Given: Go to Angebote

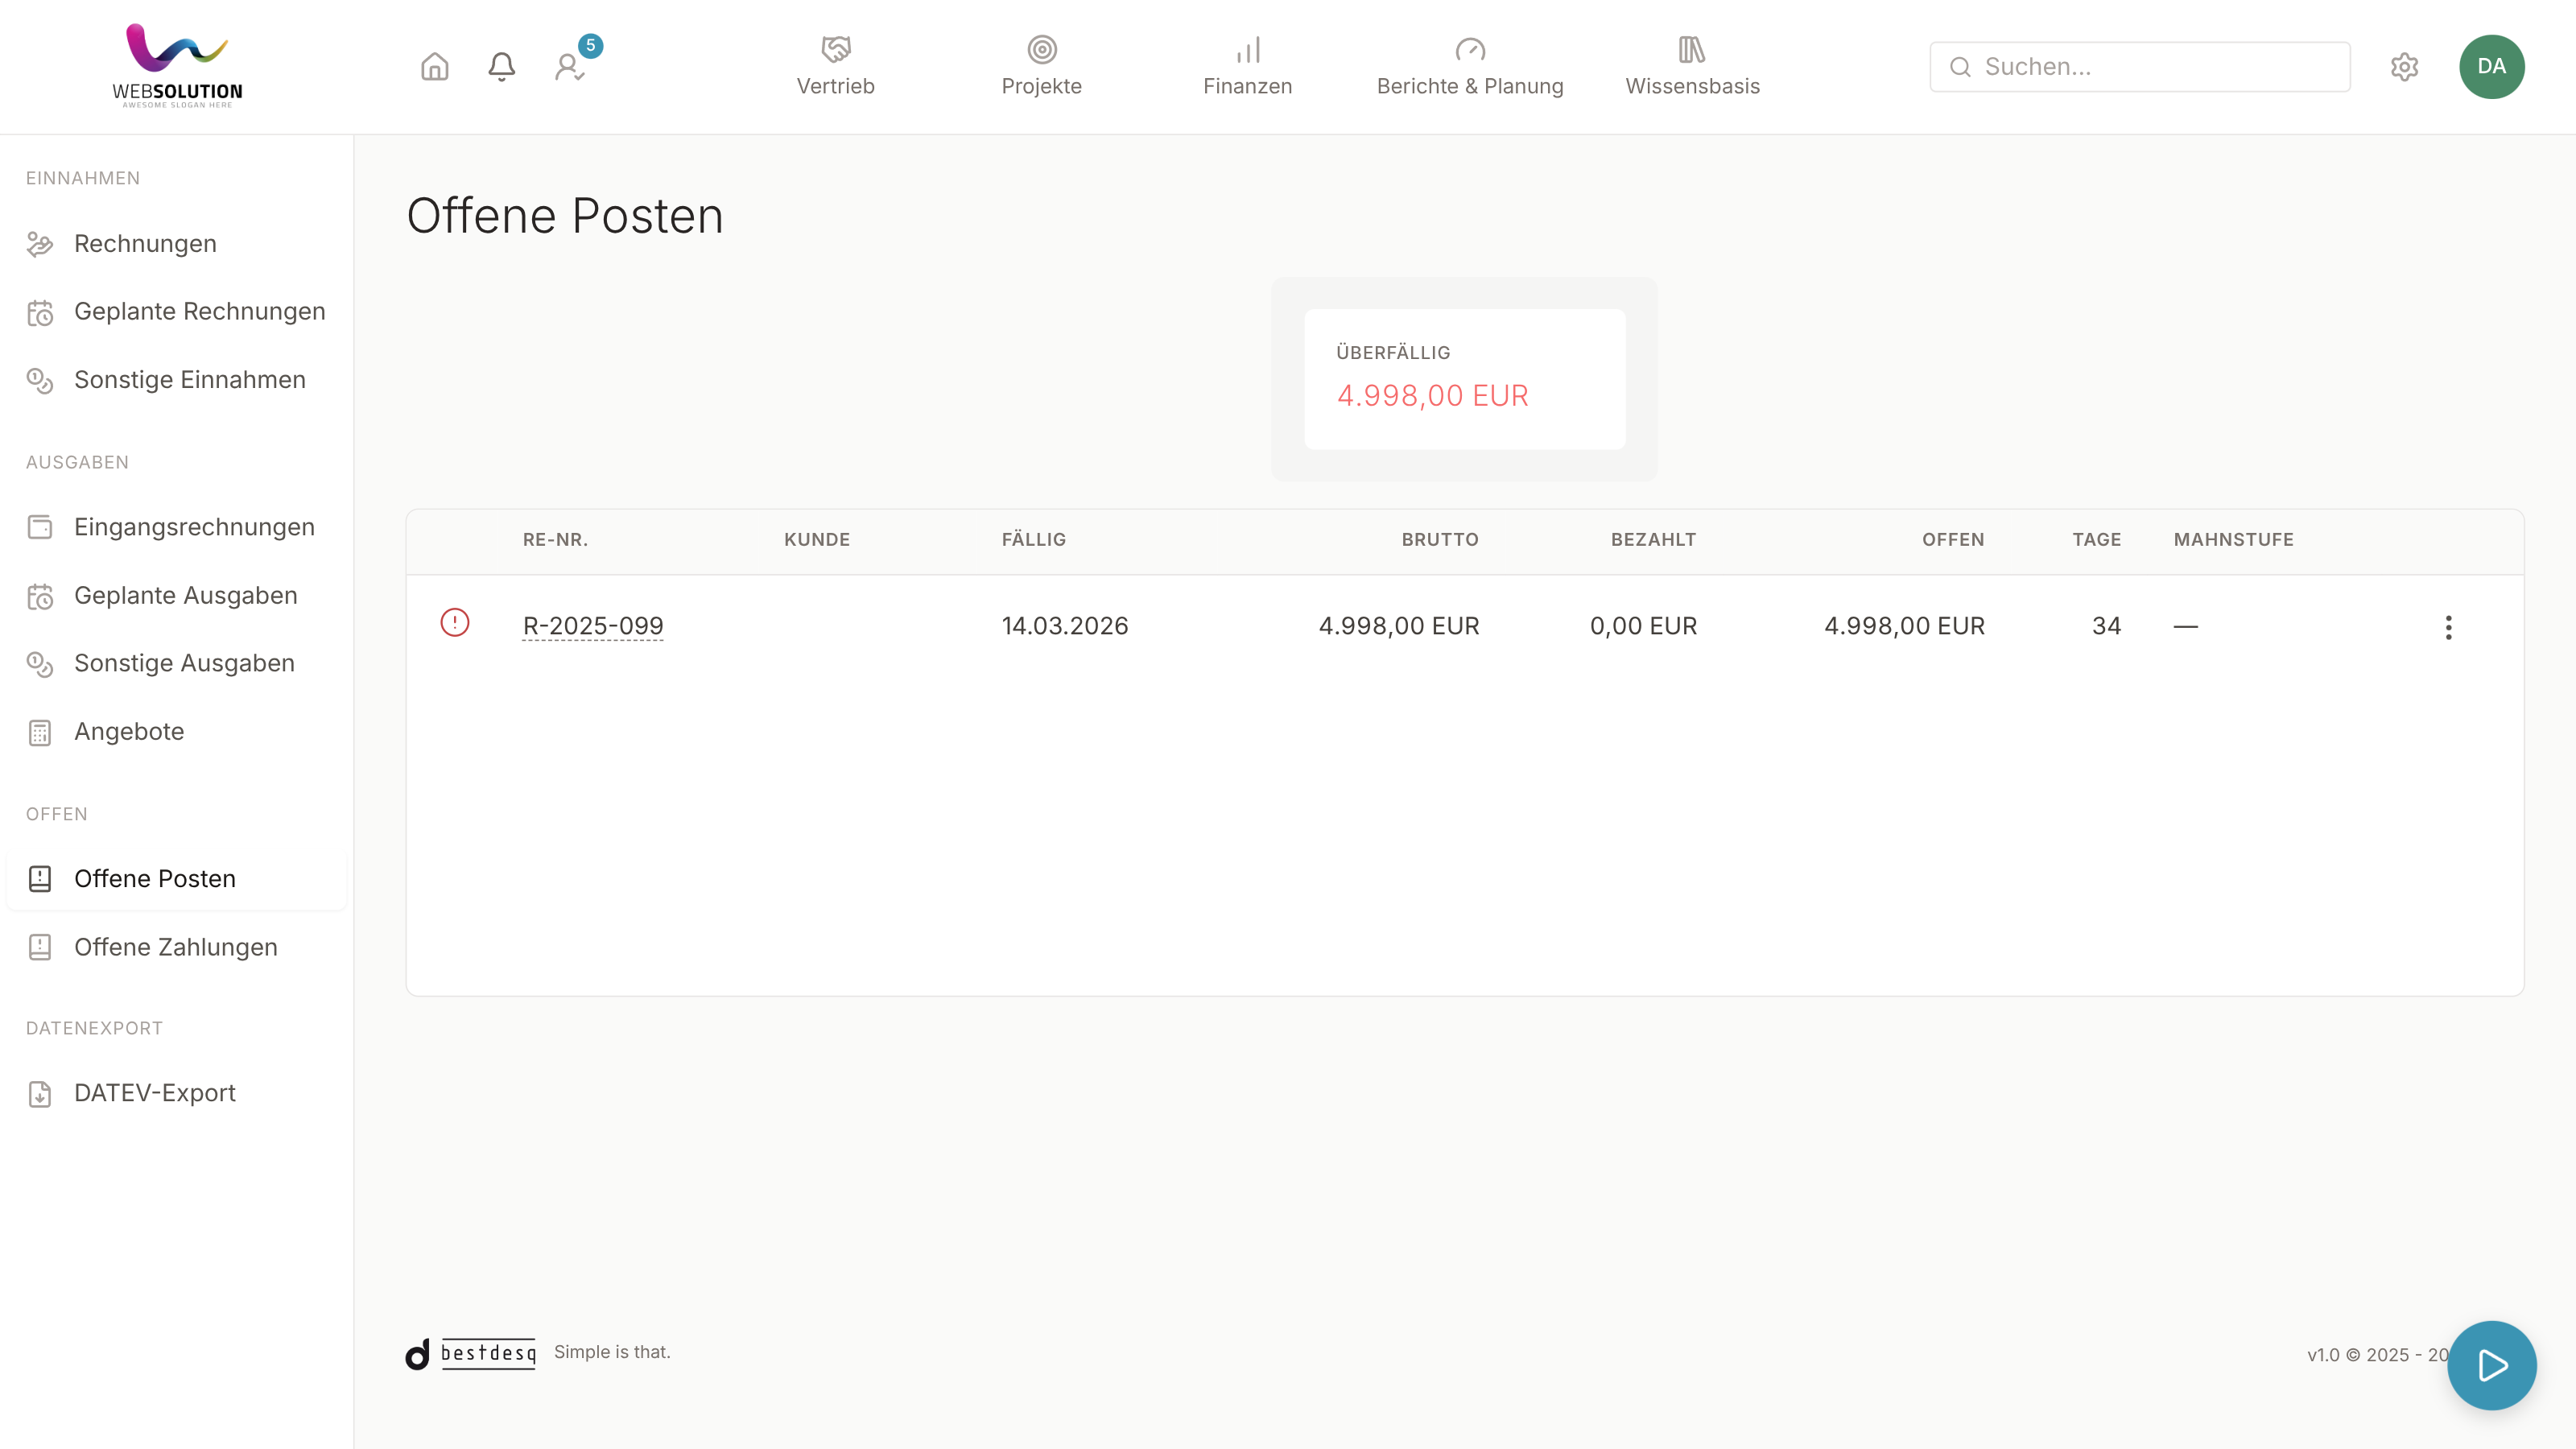Looking at the screenshot, I should (176, 732).
